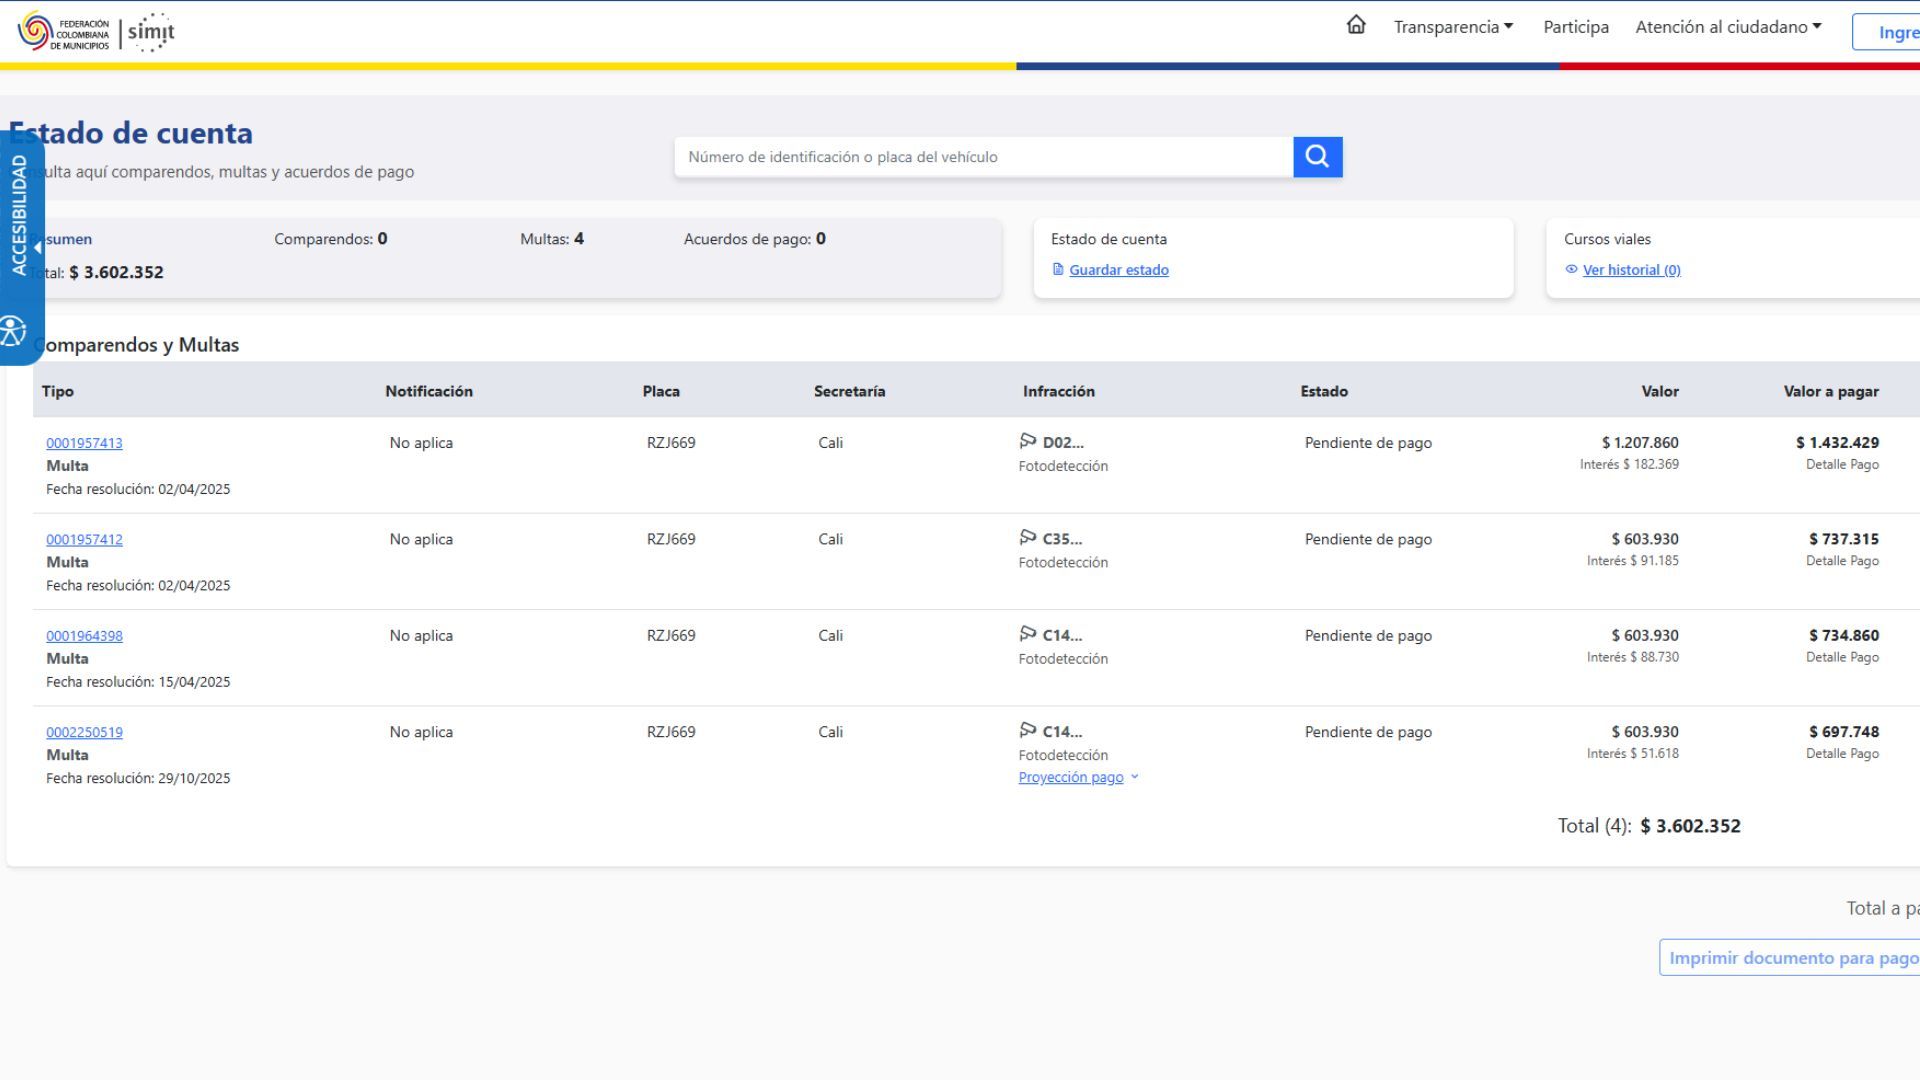This screenshot has width=1920, height=1080.
Task: Go to the home page via house icon
Action: (x=1356, y=25)
